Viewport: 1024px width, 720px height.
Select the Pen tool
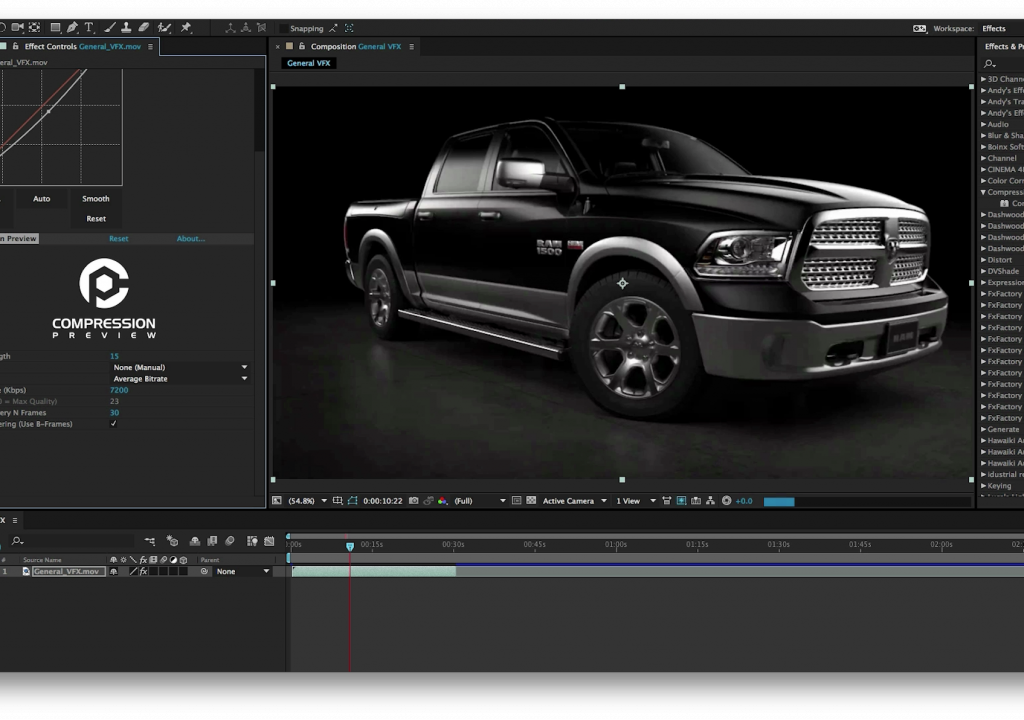(x=72, y=27)
